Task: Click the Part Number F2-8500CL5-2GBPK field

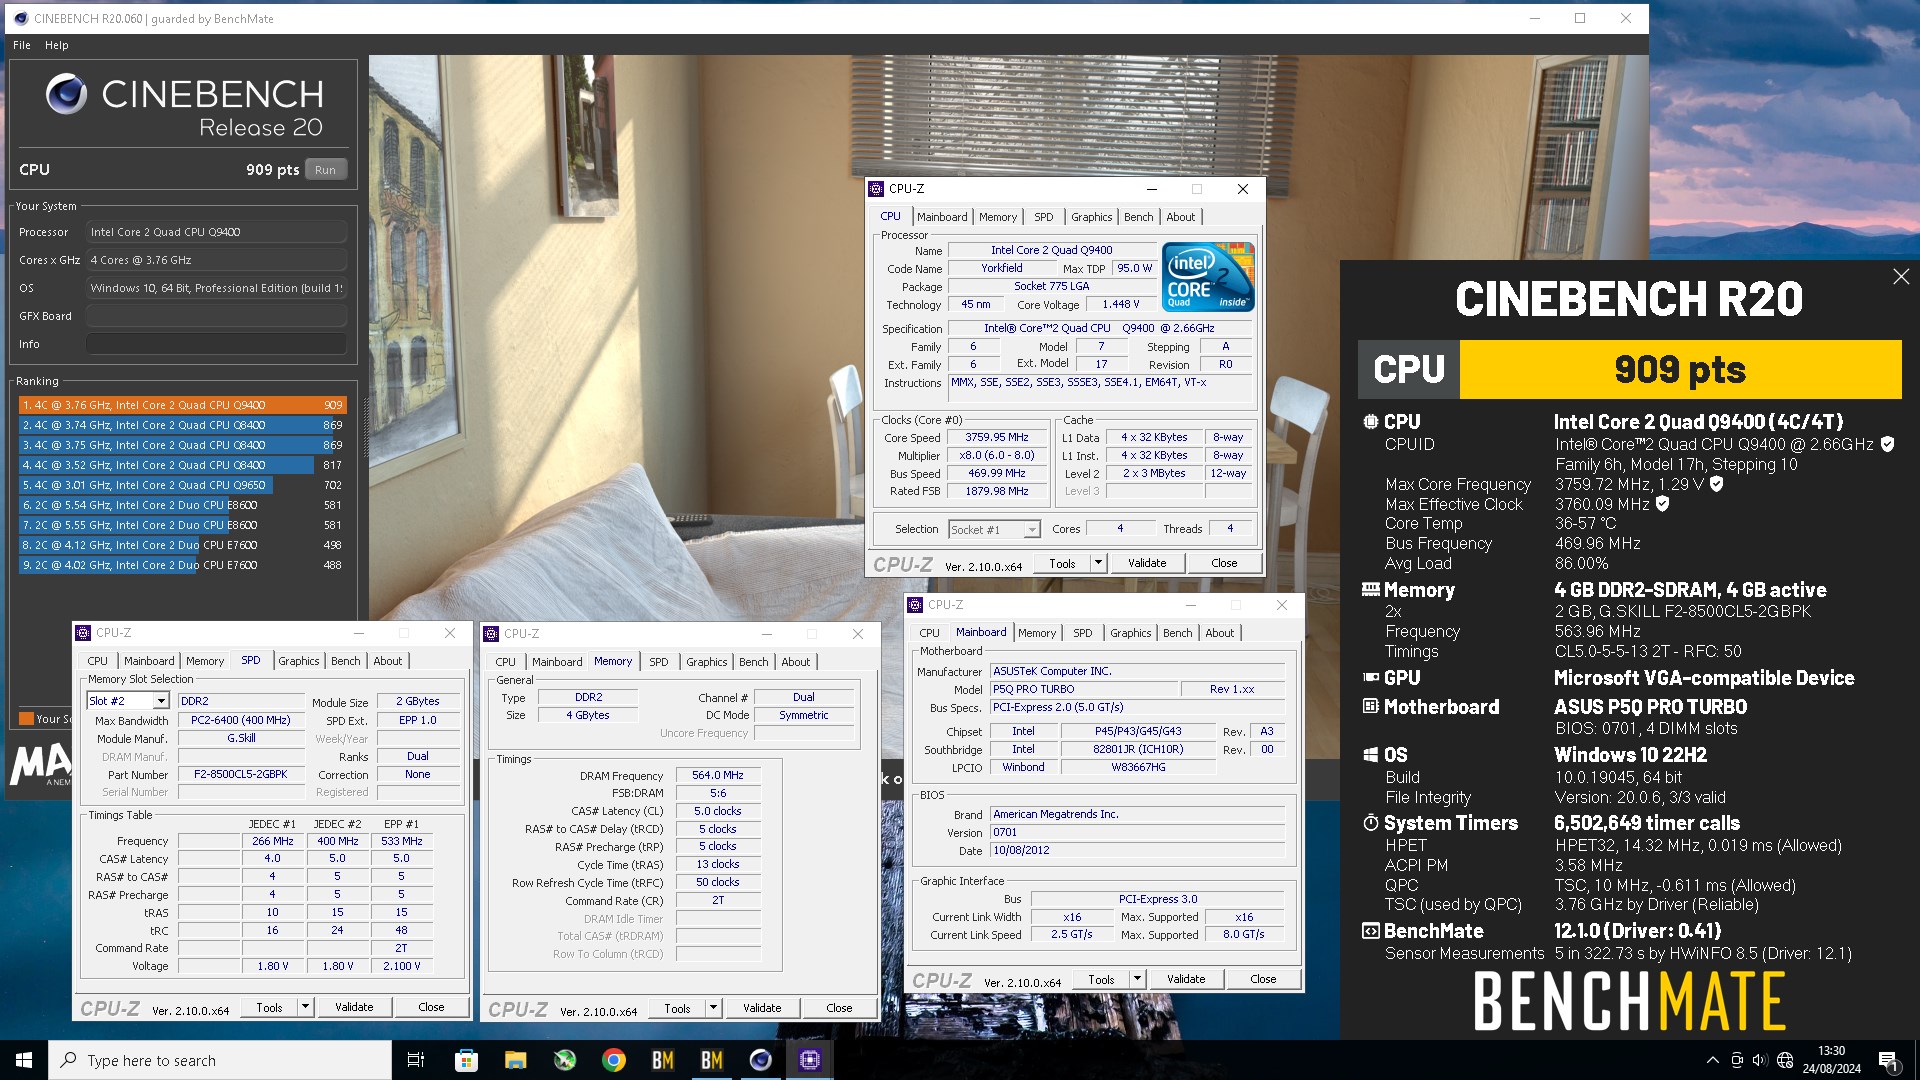Action: point(241,774)
